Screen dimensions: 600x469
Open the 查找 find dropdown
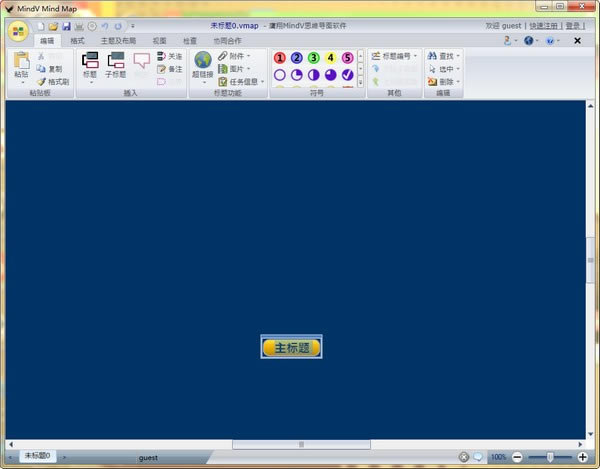444,56
